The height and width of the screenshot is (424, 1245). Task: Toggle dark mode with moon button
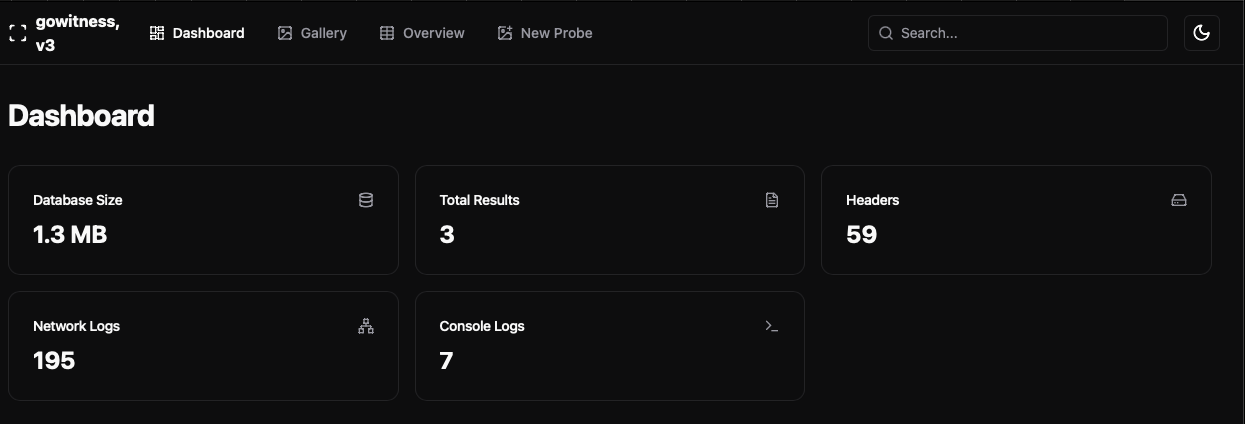(1201, 33)
